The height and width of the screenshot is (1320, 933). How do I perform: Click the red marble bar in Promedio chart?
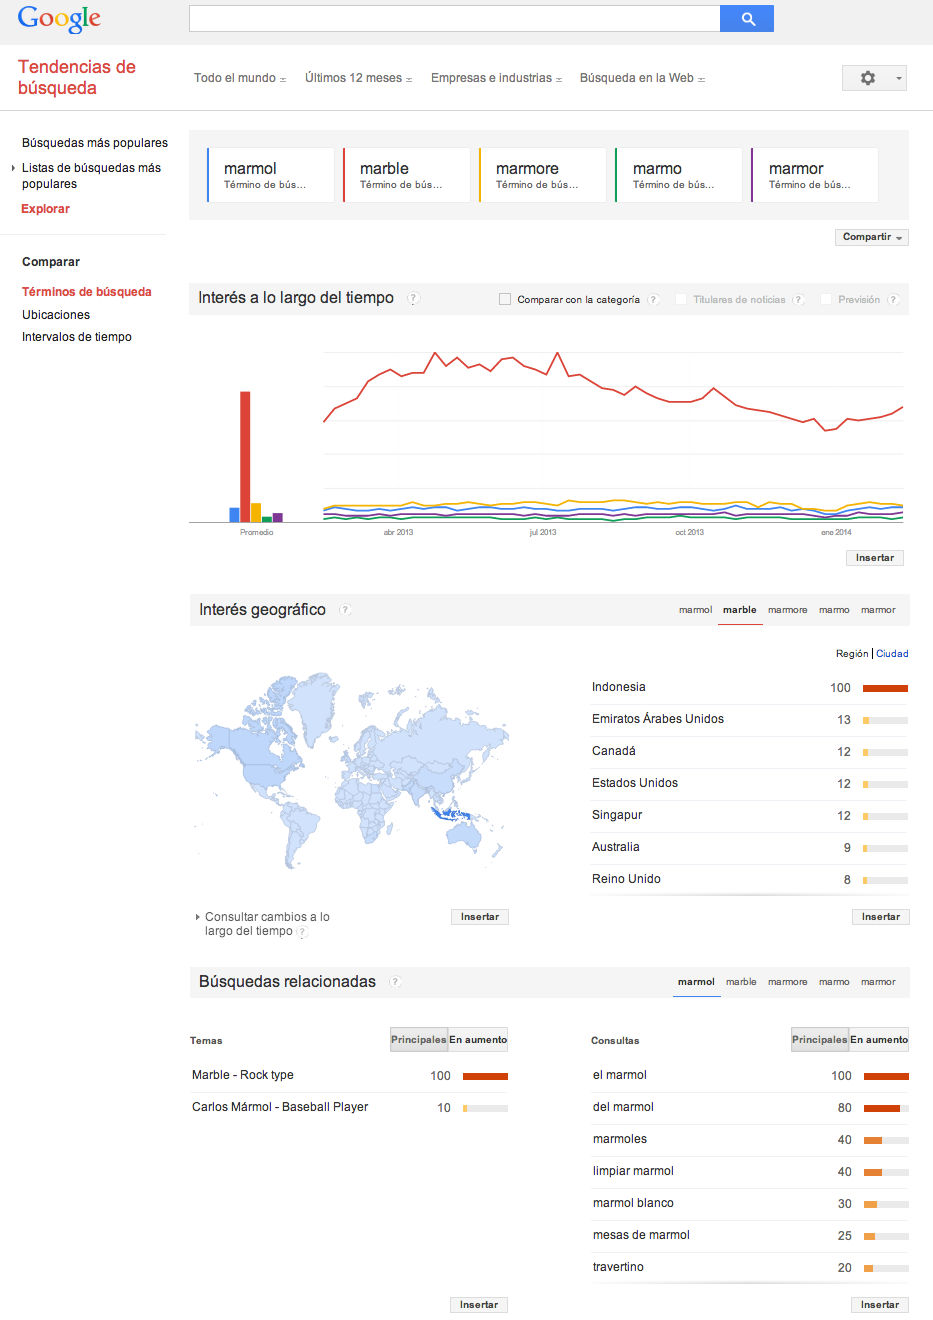(x=245, y=456)
